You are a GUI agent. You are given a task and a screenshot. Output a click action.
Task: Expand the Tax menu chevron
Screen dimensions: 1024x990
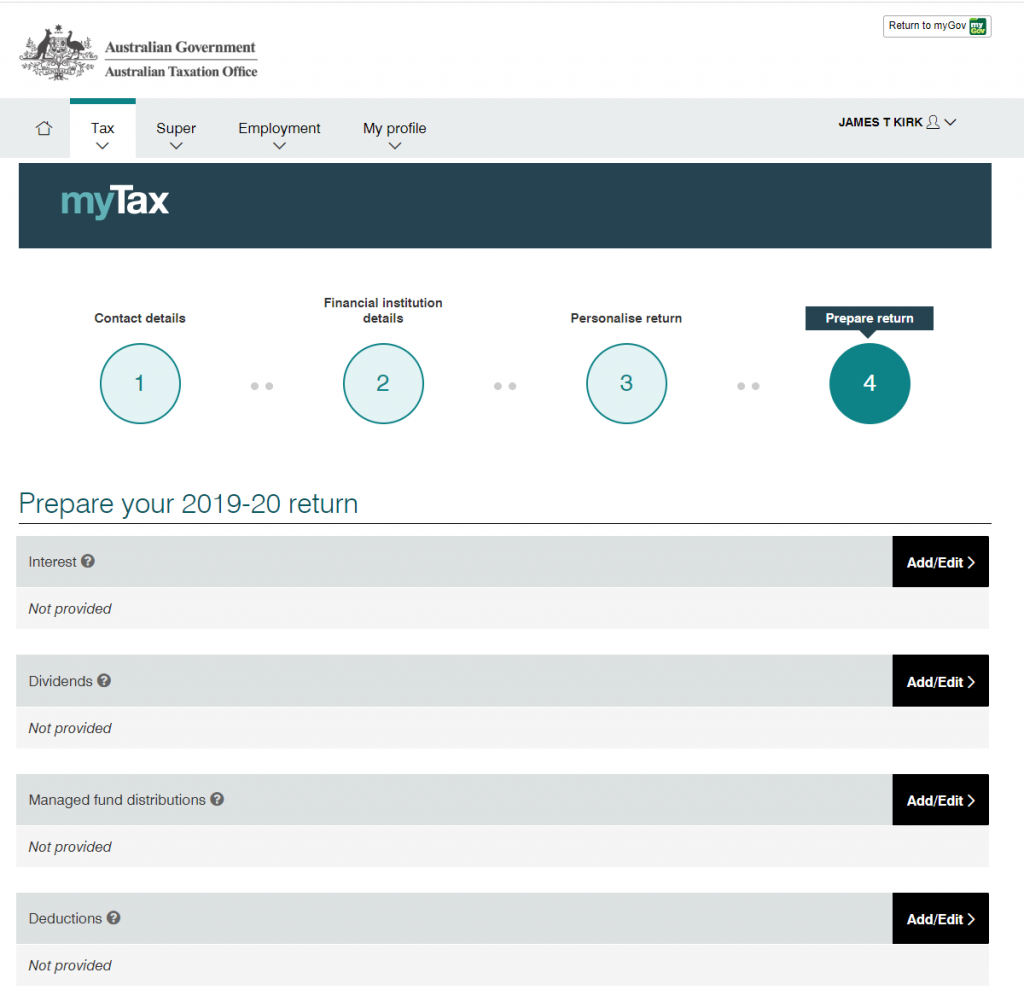pos(102,144)
